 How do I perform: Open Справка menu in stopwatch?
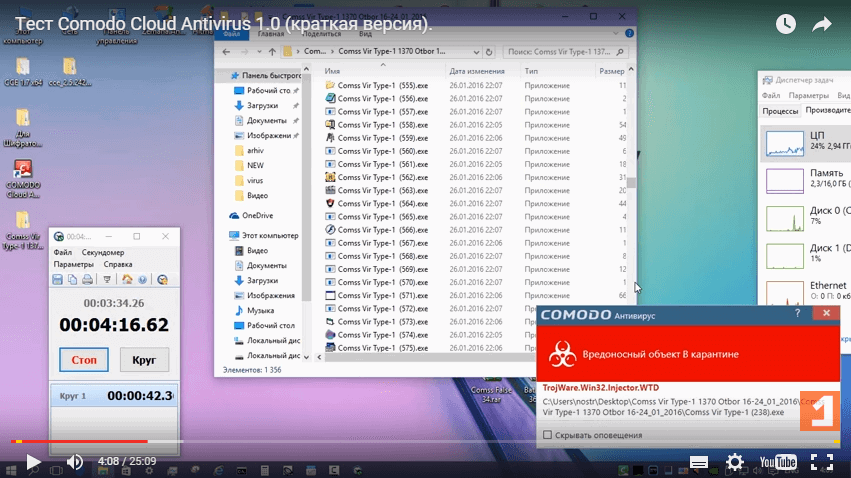118,264
